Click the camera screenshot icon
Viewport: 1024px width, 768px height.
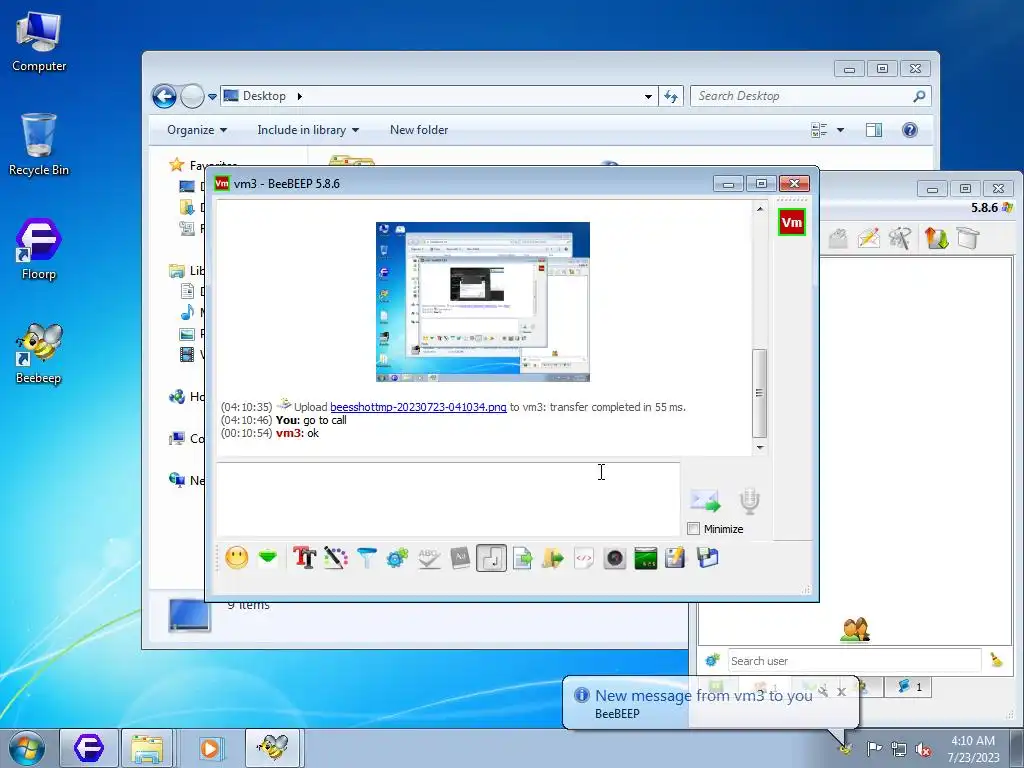coord(615,558)
